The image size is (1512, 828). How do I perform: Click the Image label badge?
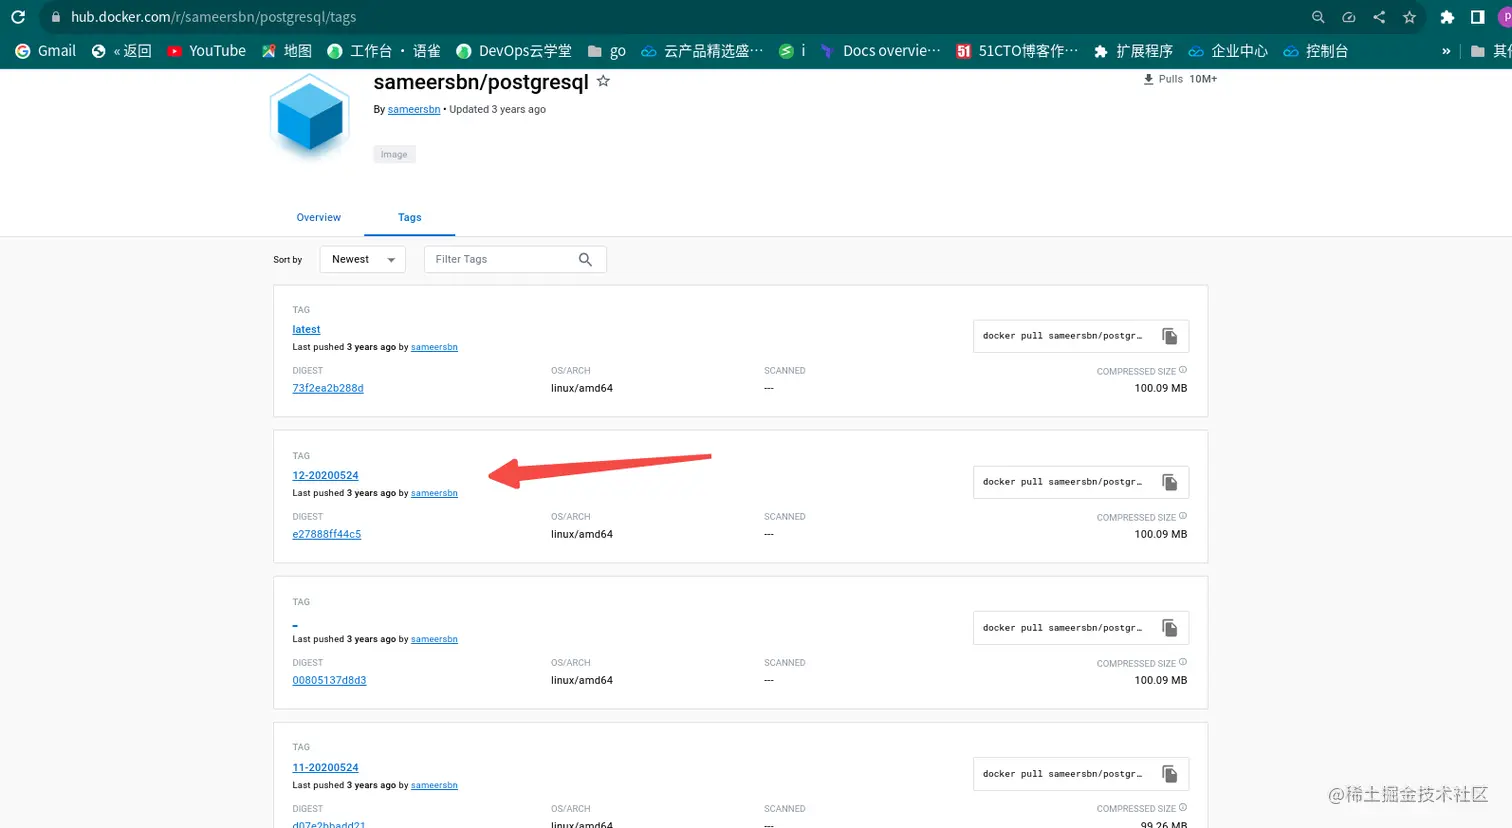pos(394,154)
